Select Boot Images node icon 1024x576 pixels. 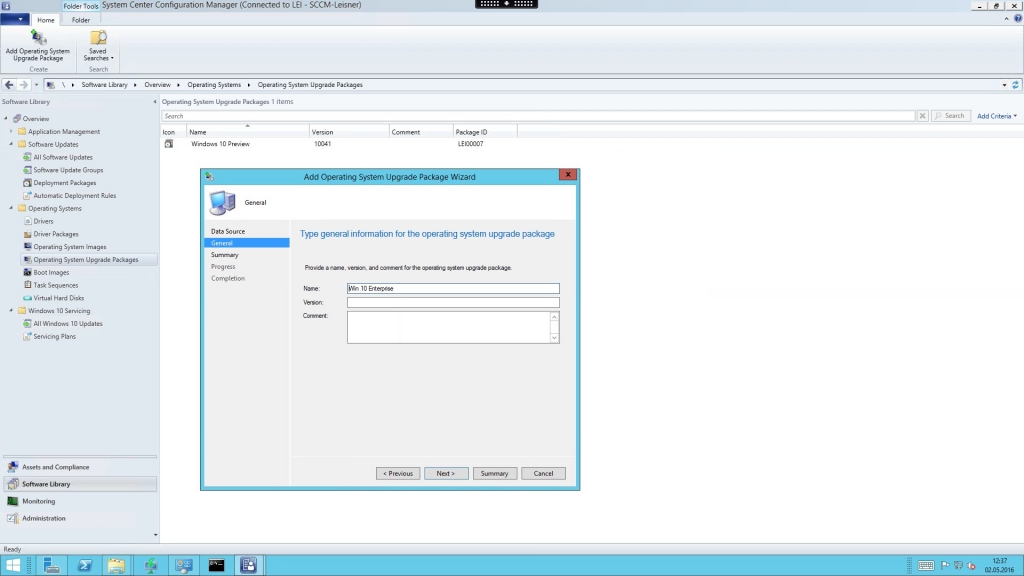point(27,272)
